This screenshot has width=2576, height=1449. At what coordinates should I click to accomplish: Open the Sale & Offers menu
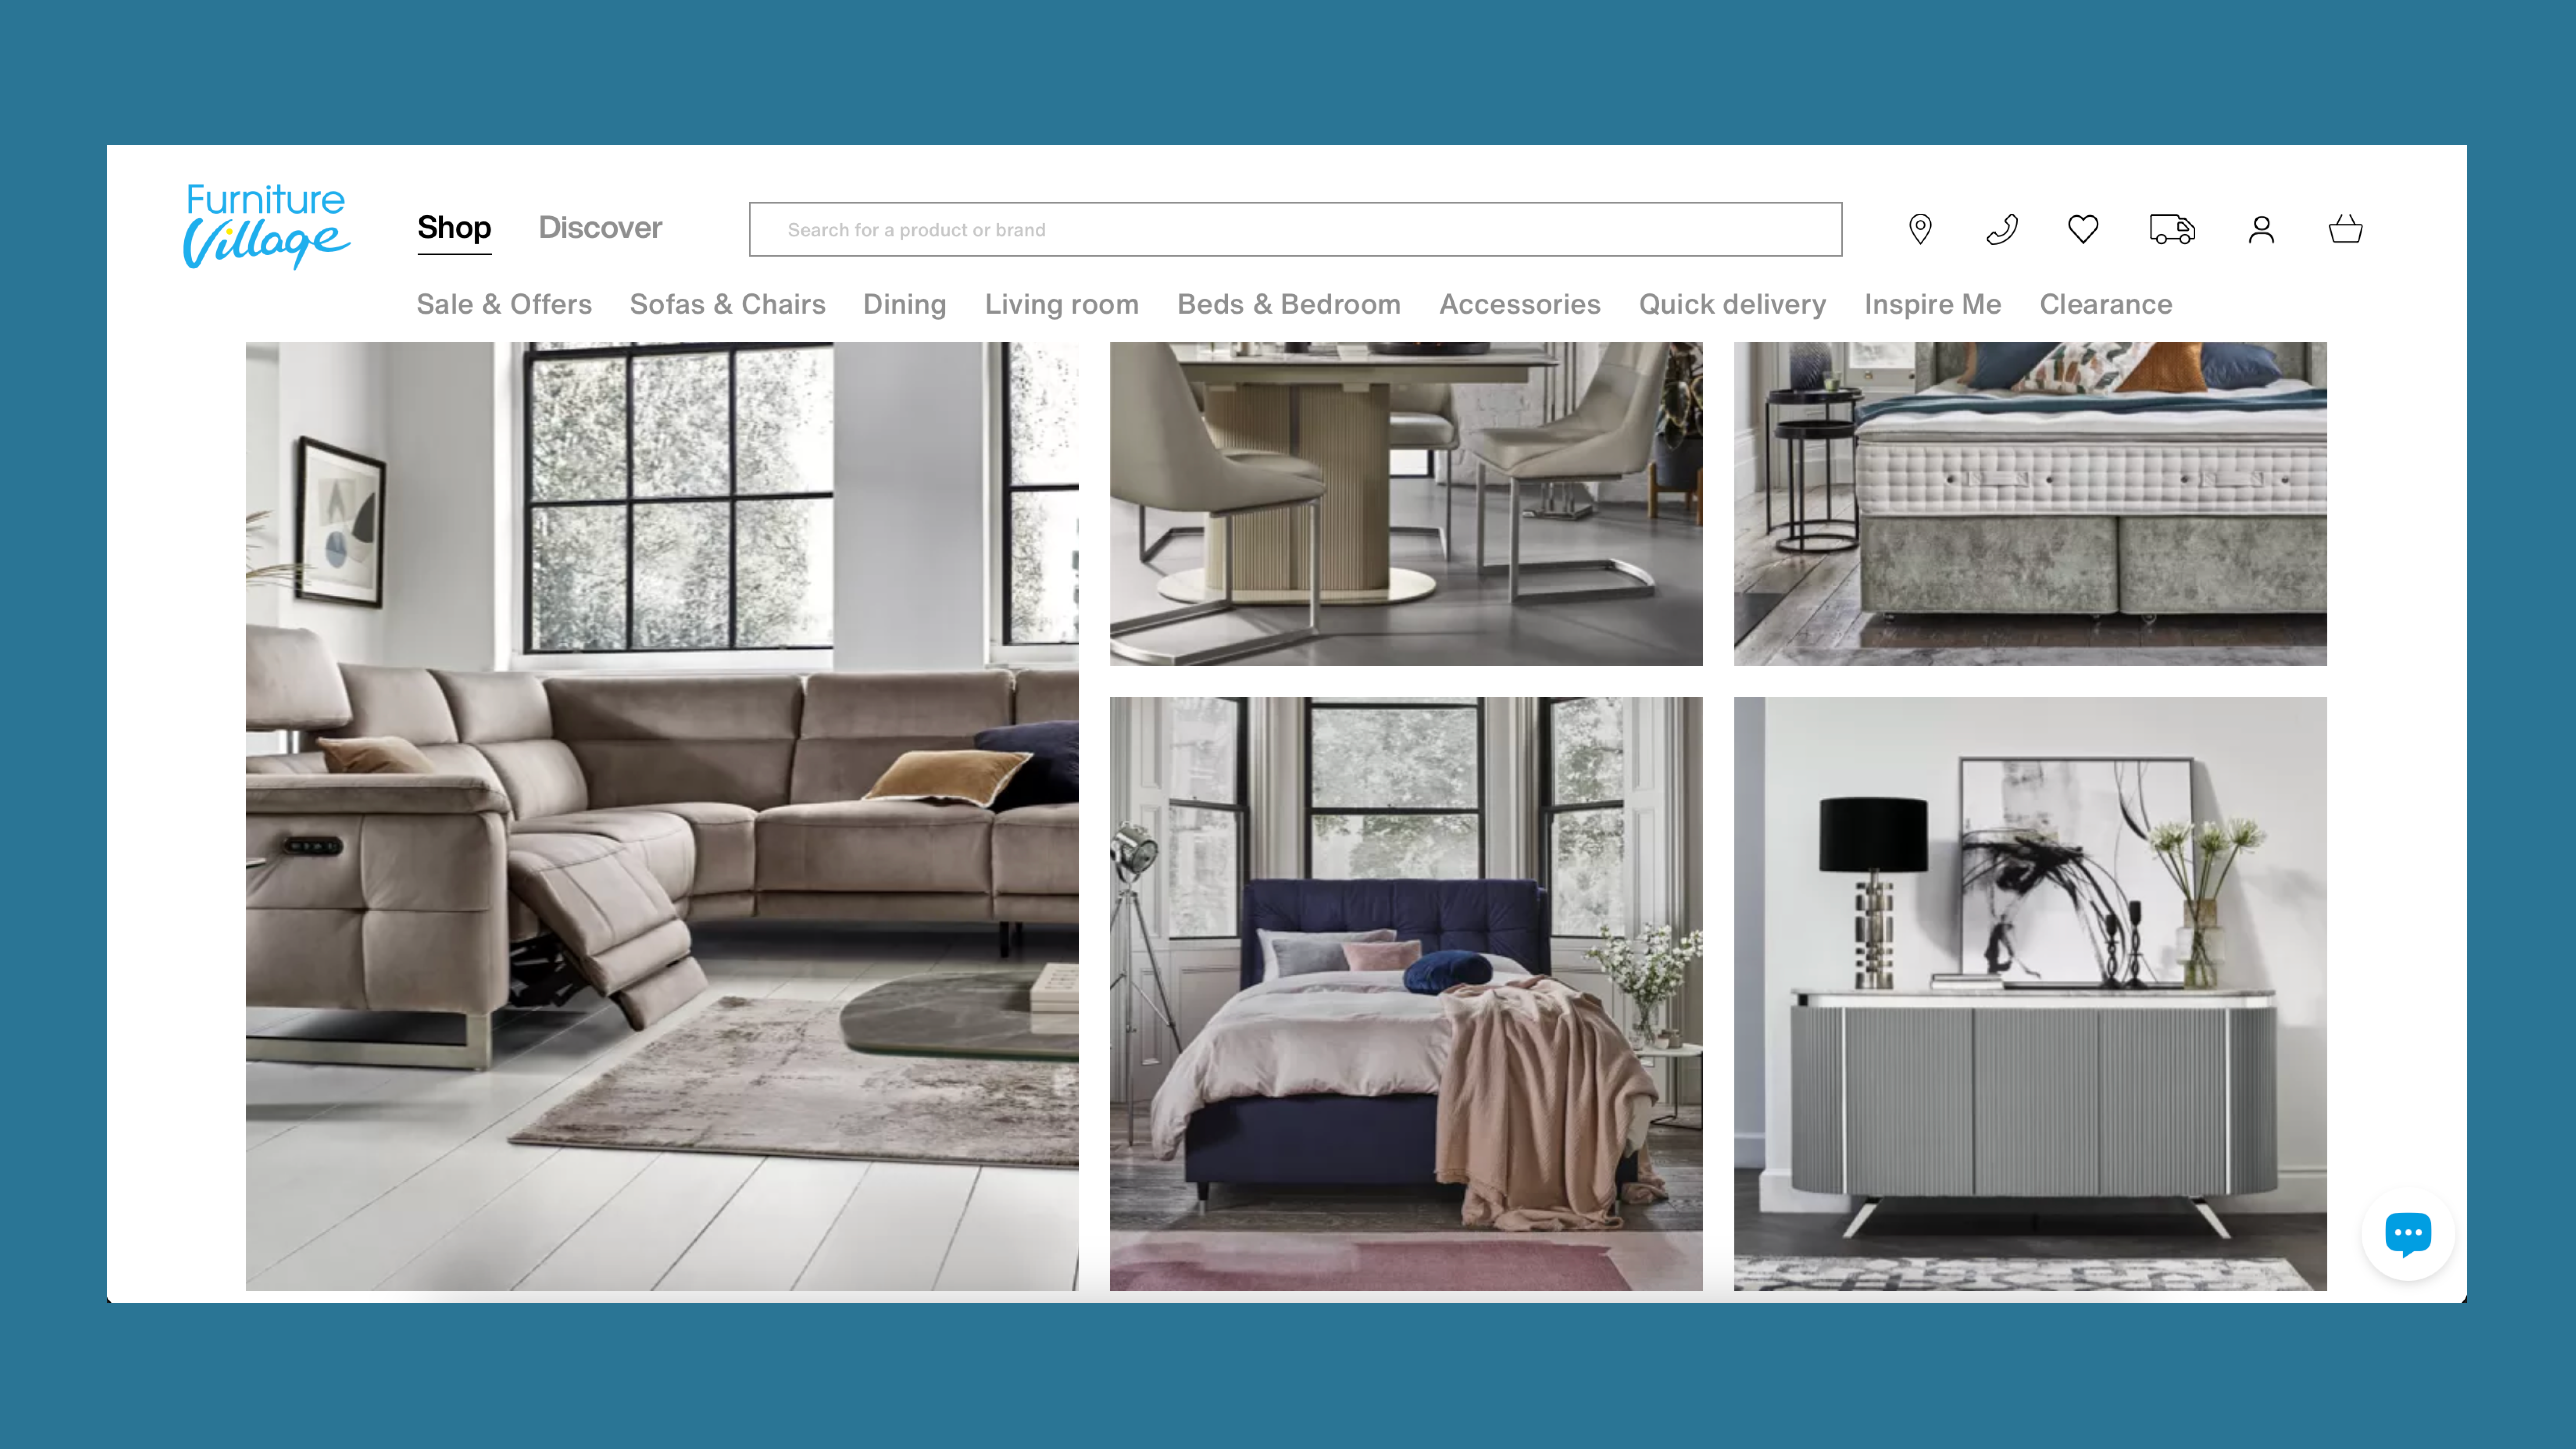[504, 304]
